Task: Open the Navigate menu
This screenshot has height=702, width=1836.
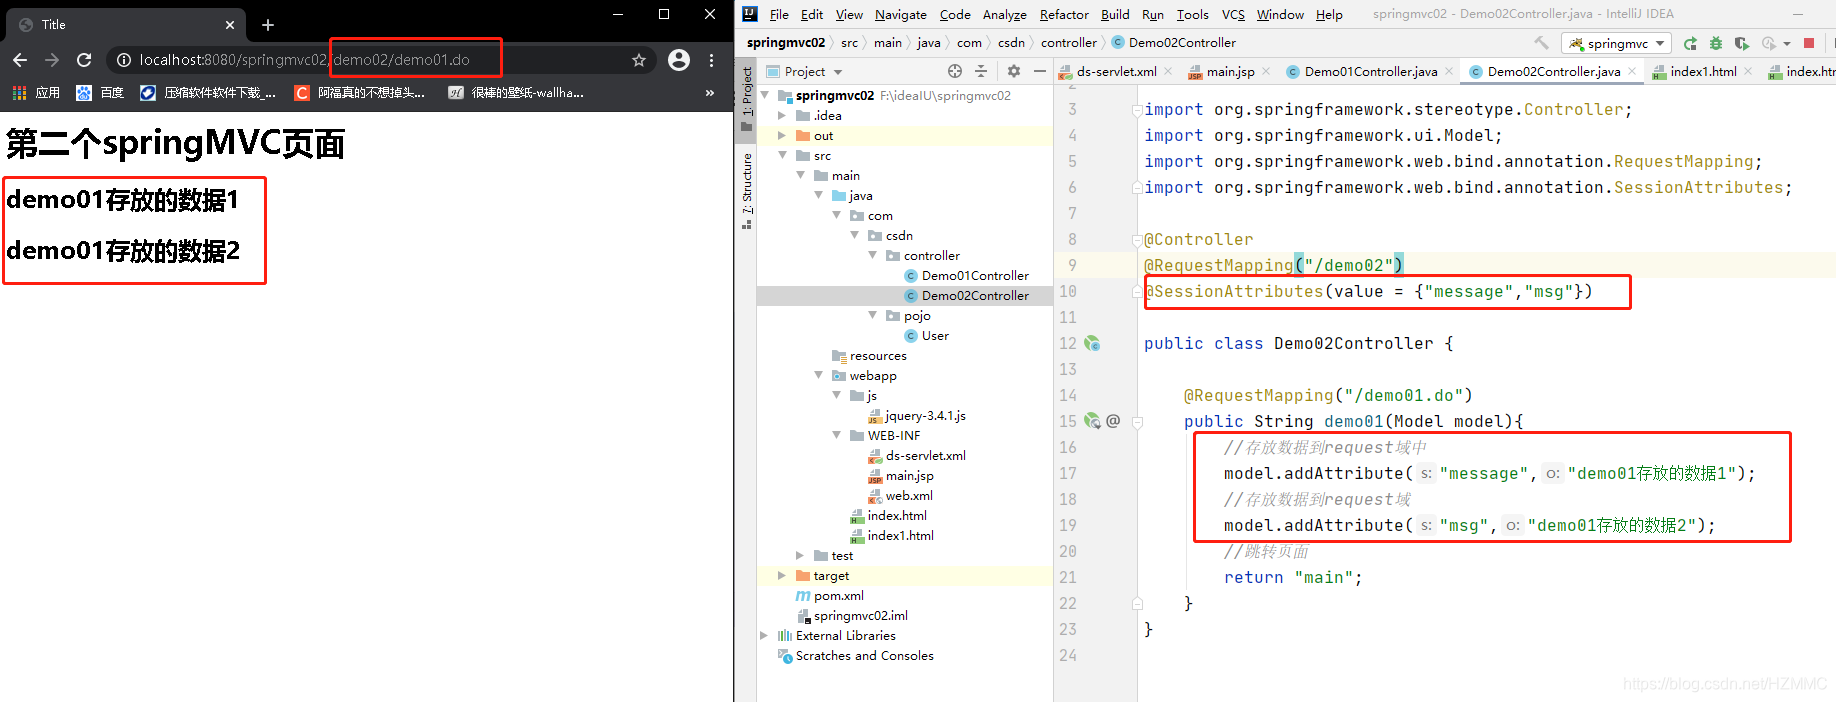Action: [x=901, y=14]
